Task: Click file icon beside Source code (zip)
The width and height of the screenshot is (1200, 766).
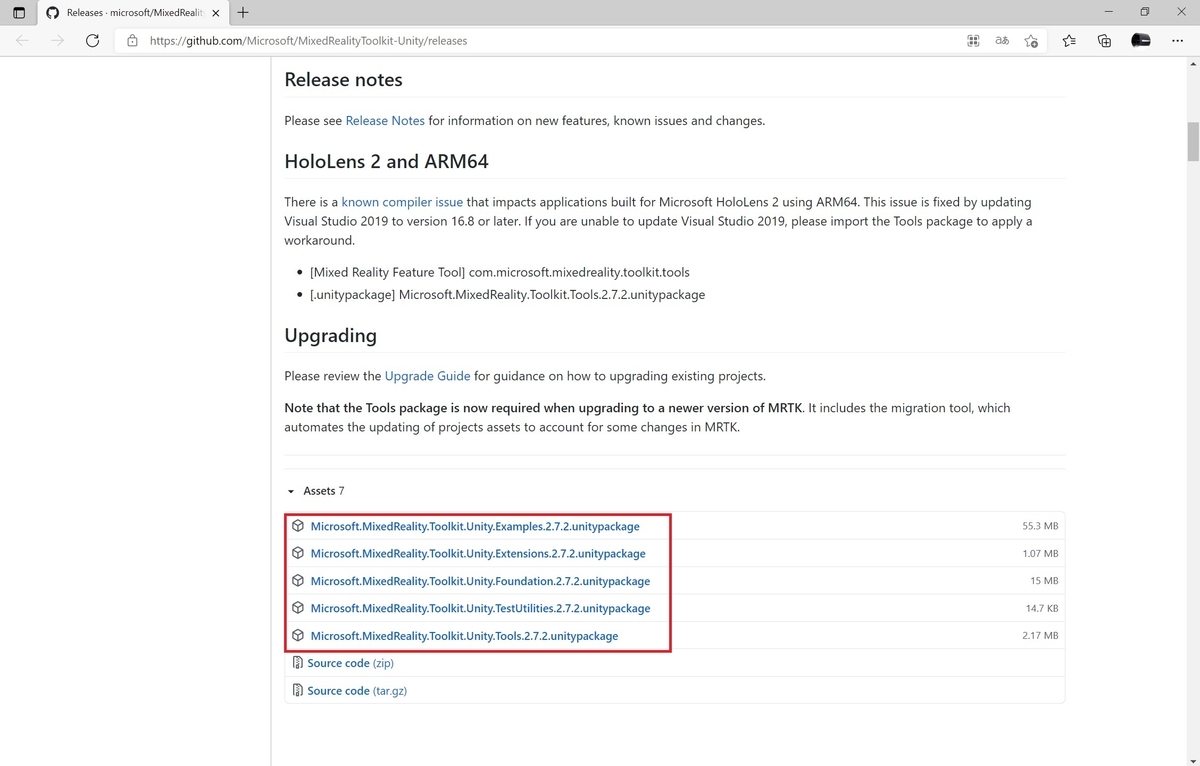Action: (297, 663)
